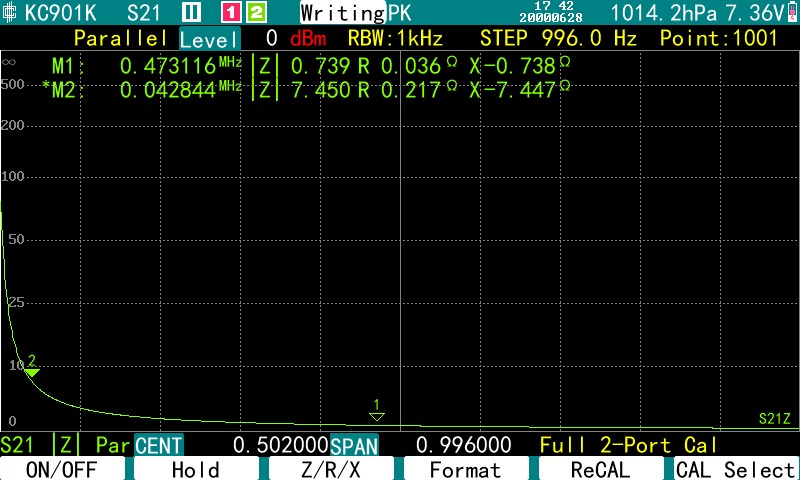Click the Parallel mode label
The image size is (800, 480).
point(121,38)
